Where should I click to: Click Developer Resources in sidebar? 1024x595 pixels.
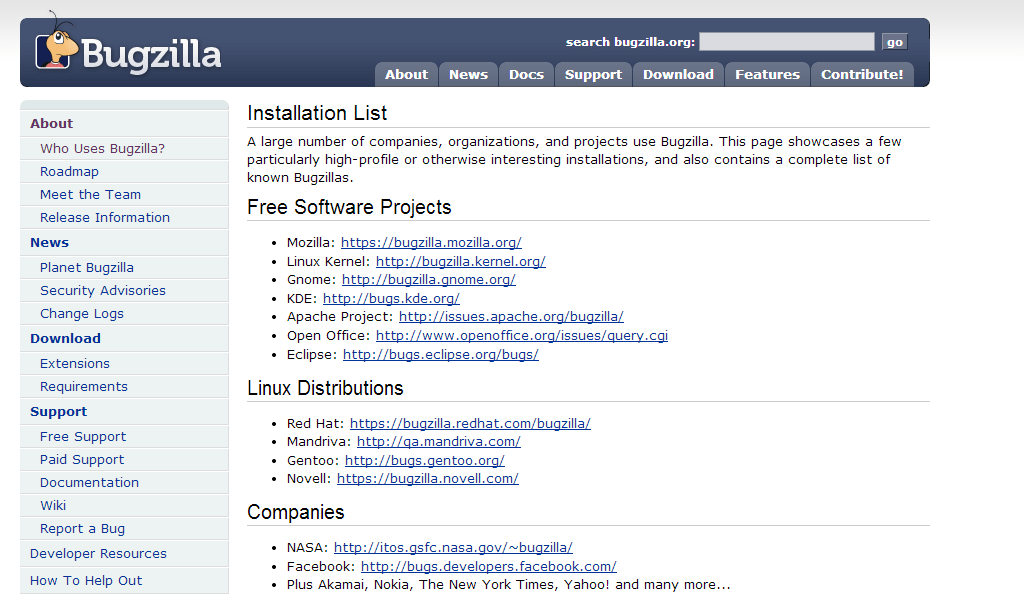(98, 554)
